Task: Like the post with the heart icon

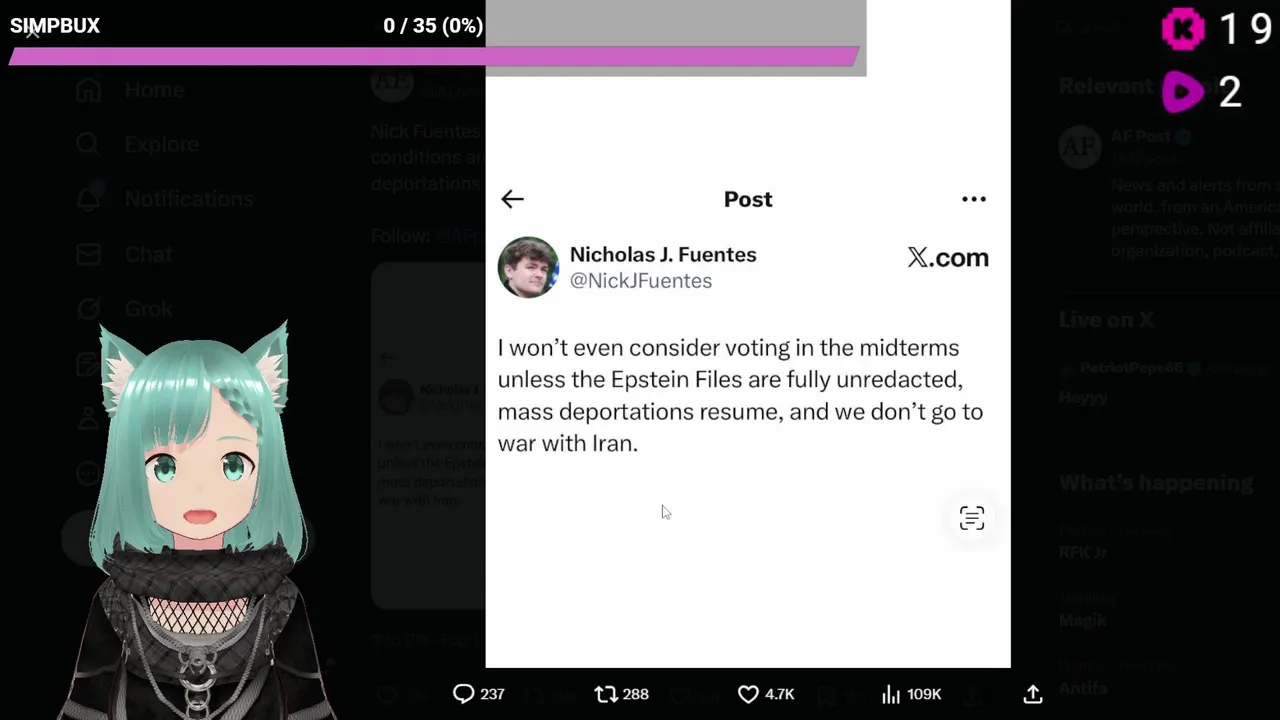Action: coord(748,694)
